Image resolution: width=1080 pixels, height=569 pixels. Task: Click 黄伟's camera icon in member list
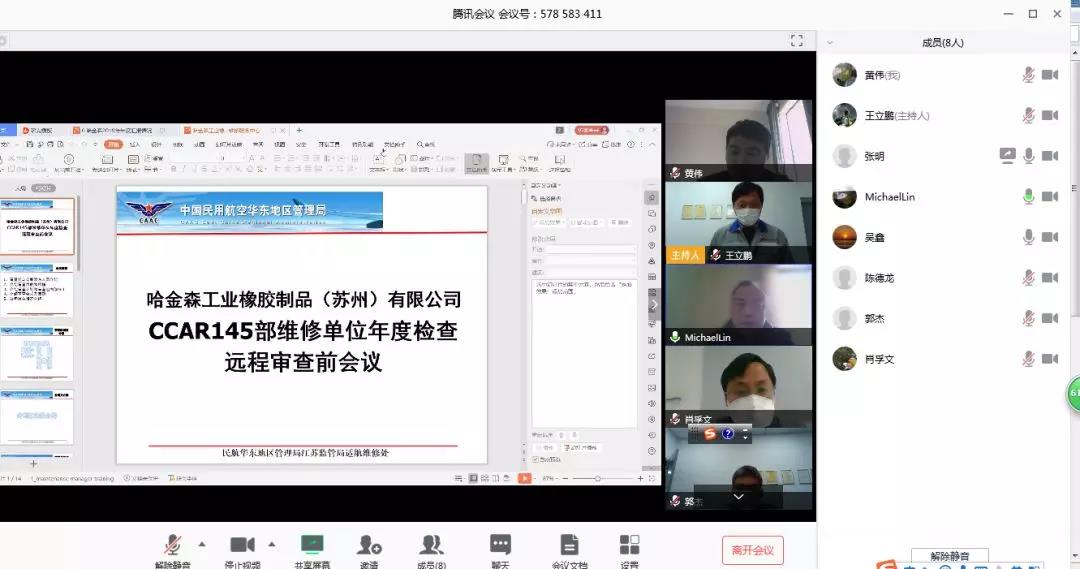coord(1050,74)
